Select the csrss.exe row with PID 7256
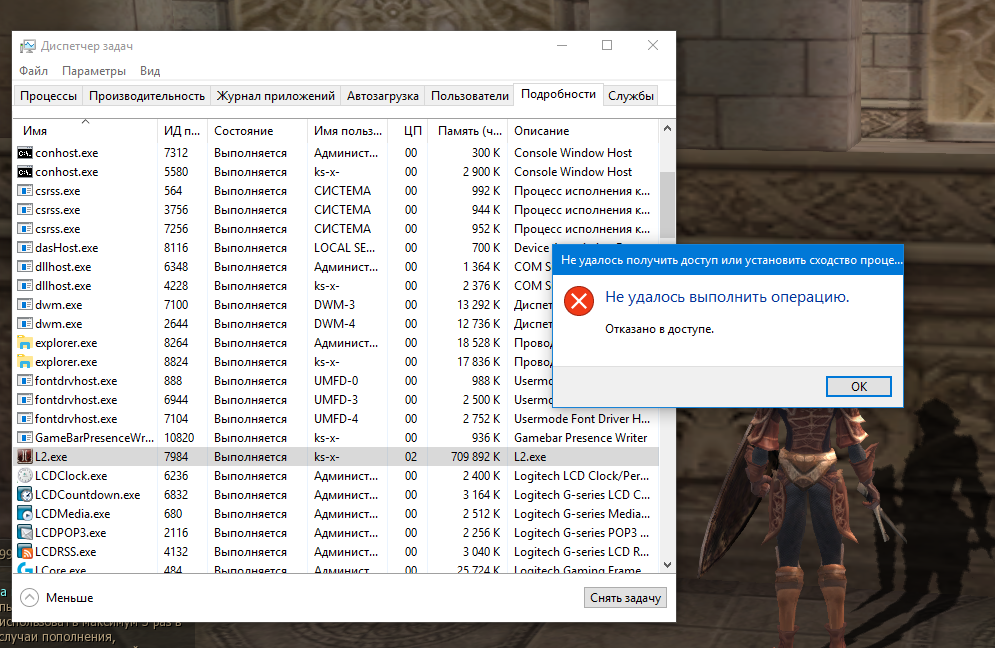 336,228
